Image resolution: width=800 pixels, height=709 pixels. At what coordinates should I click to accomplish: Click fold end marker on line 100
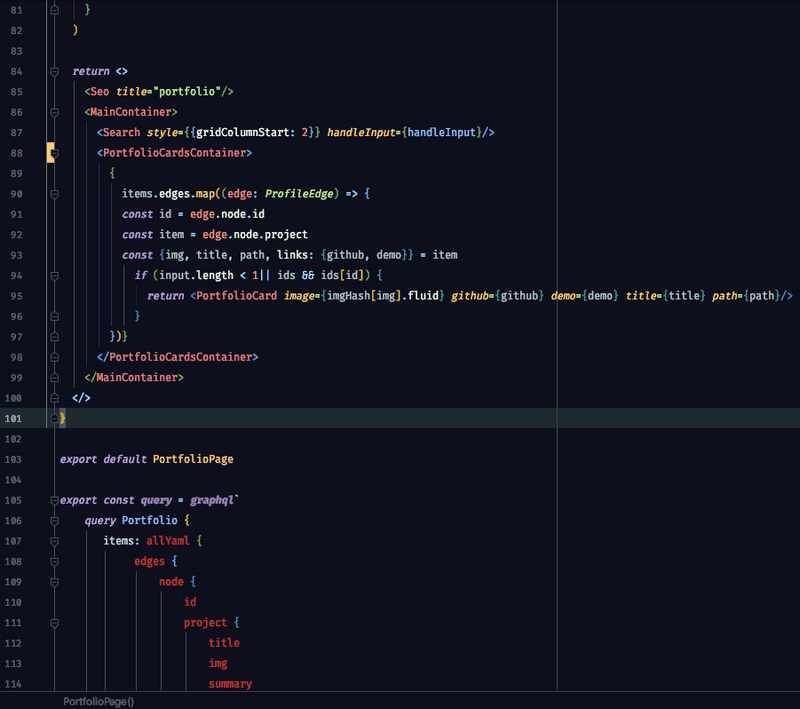55,398
